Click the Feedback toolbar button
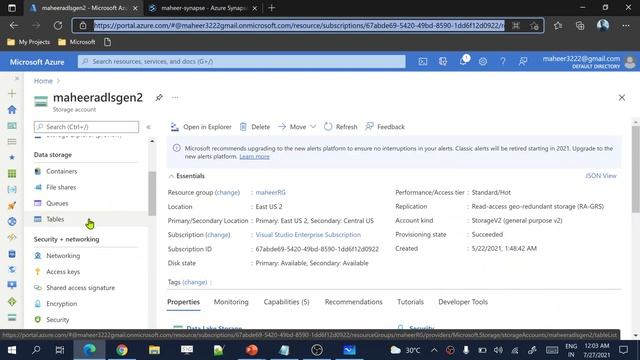The width and height of the screenshot is (640, 360). 385,127
